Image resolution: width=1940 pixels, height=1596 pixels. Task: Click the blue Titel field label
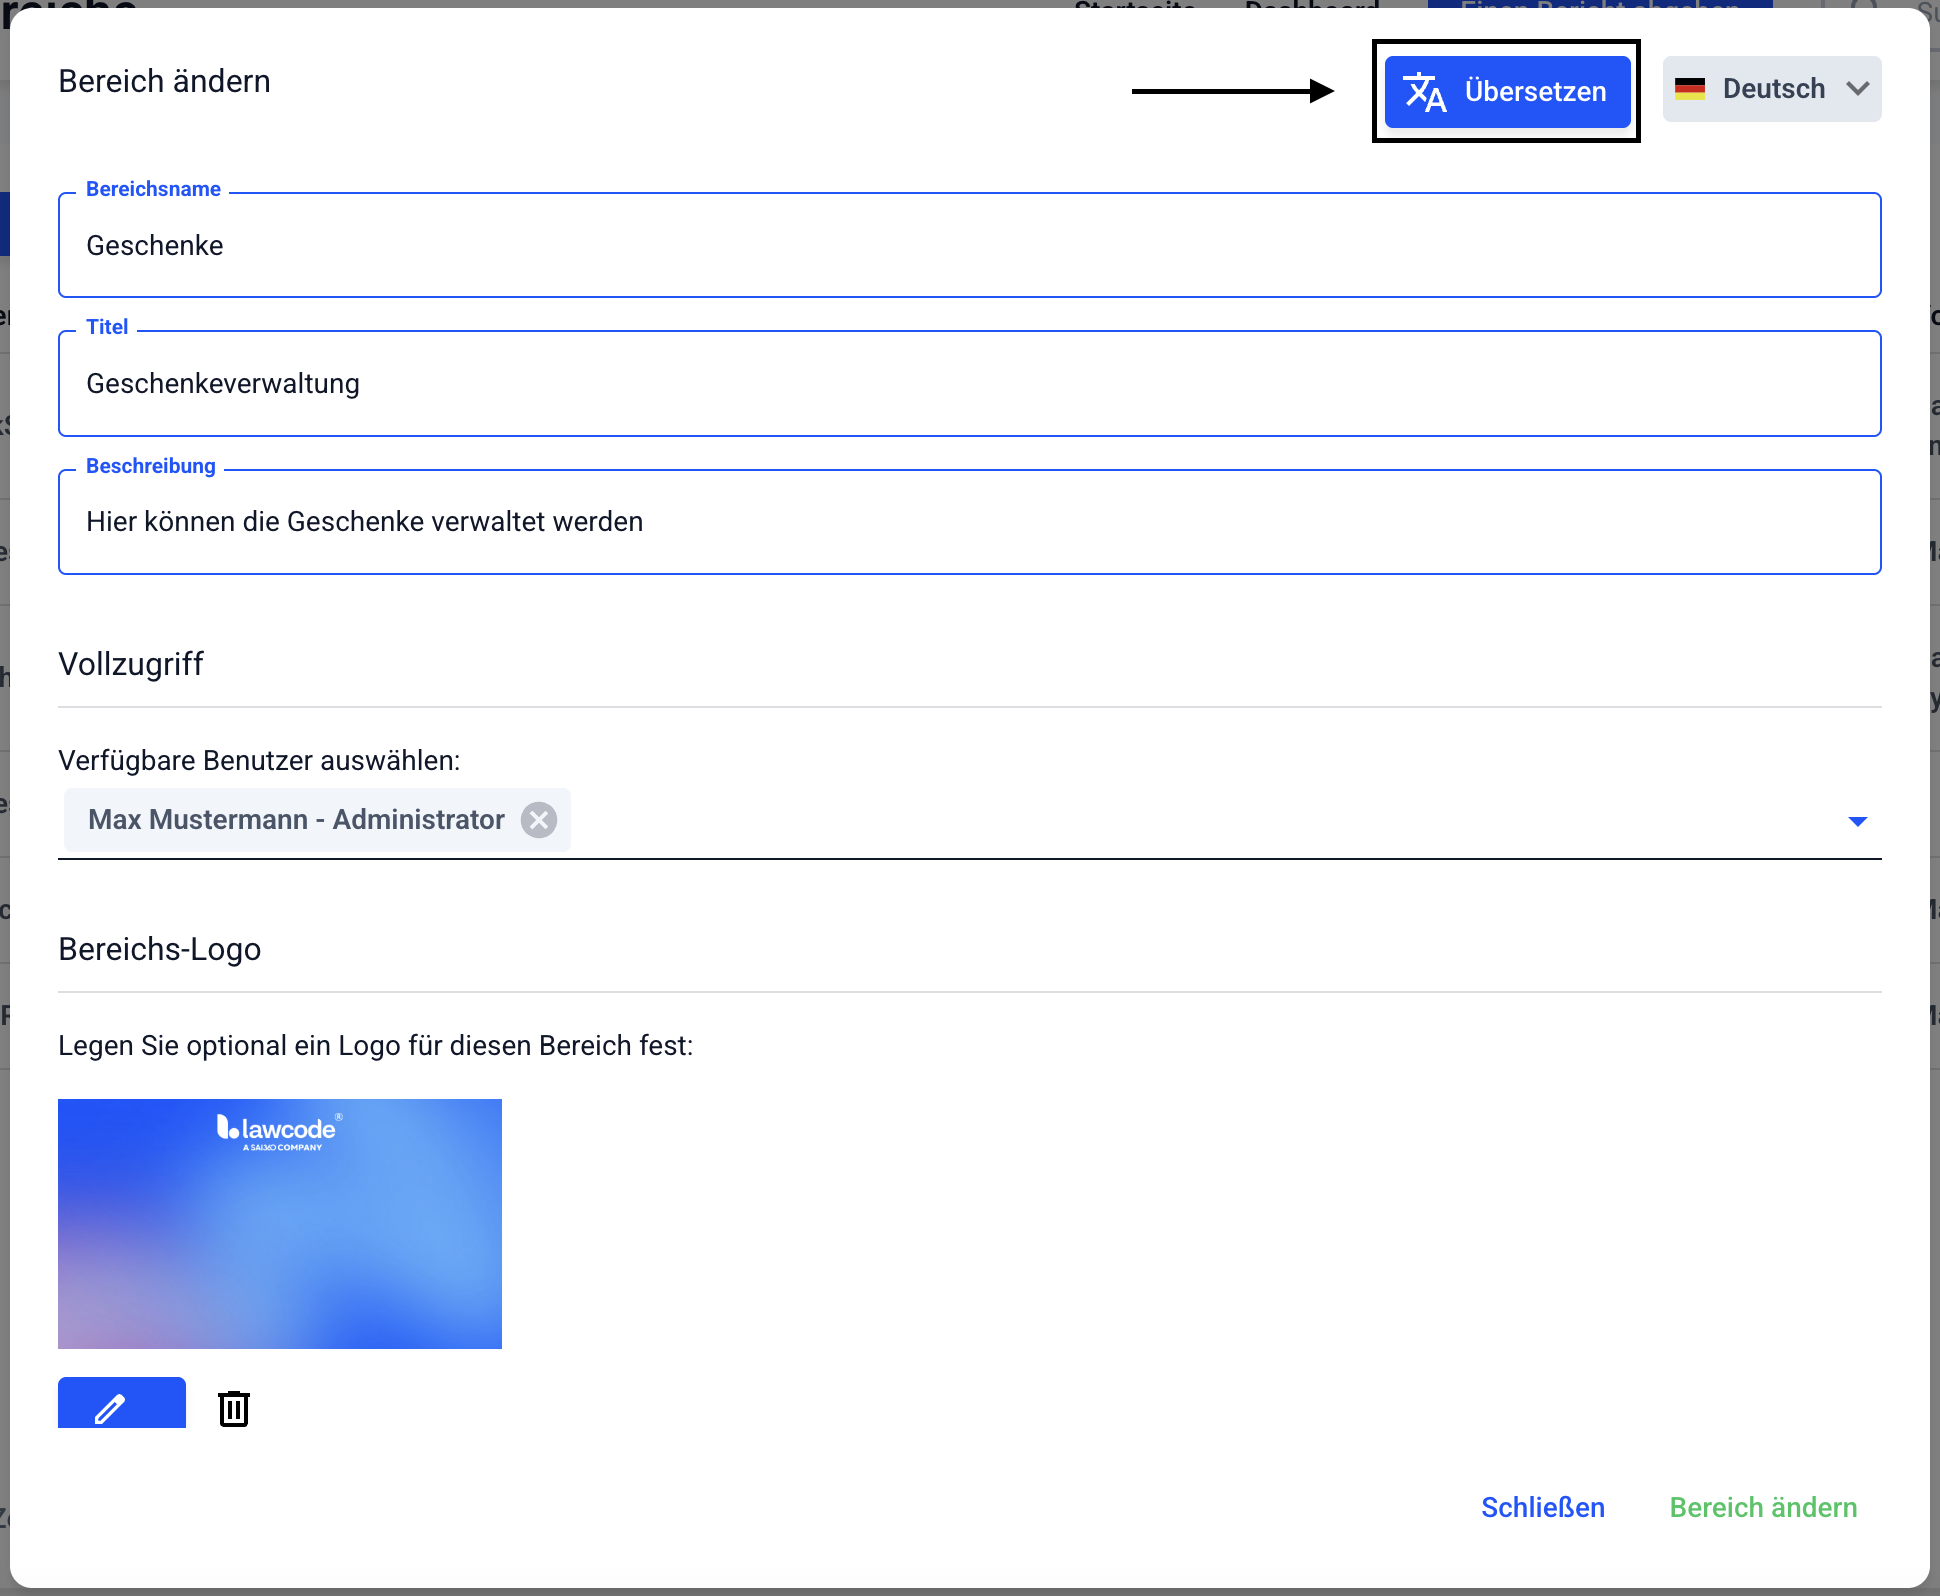(x=107, y=327)
